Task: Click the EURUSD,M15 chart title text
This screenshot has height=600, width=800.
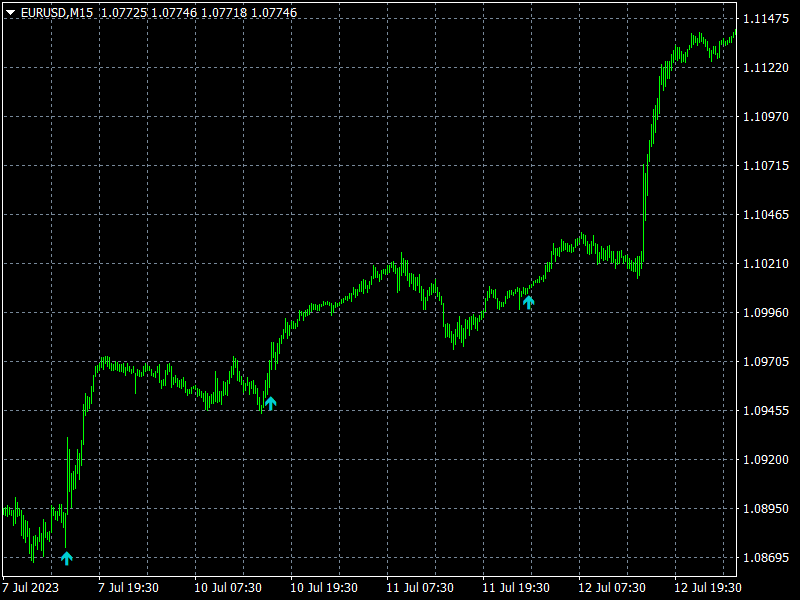Action: pyautogui.click(x=57, y=13)
